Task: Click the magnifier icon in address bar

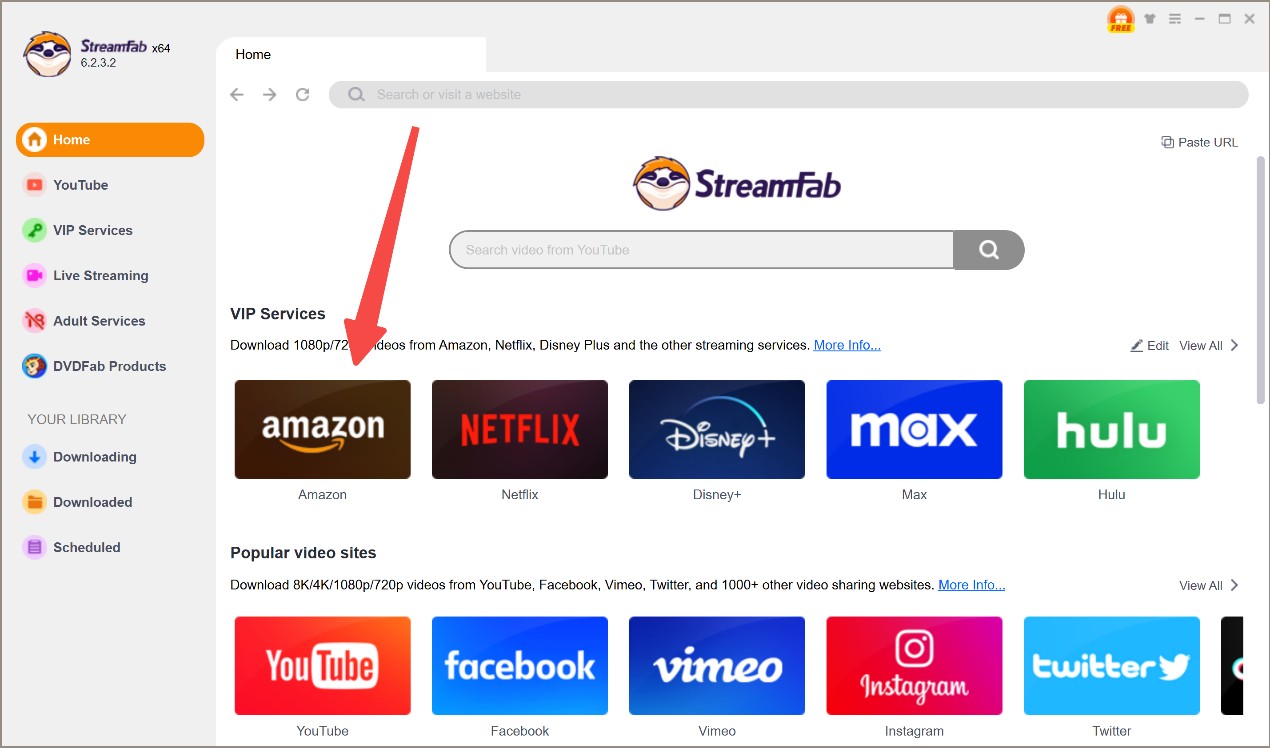Action: 356,94
